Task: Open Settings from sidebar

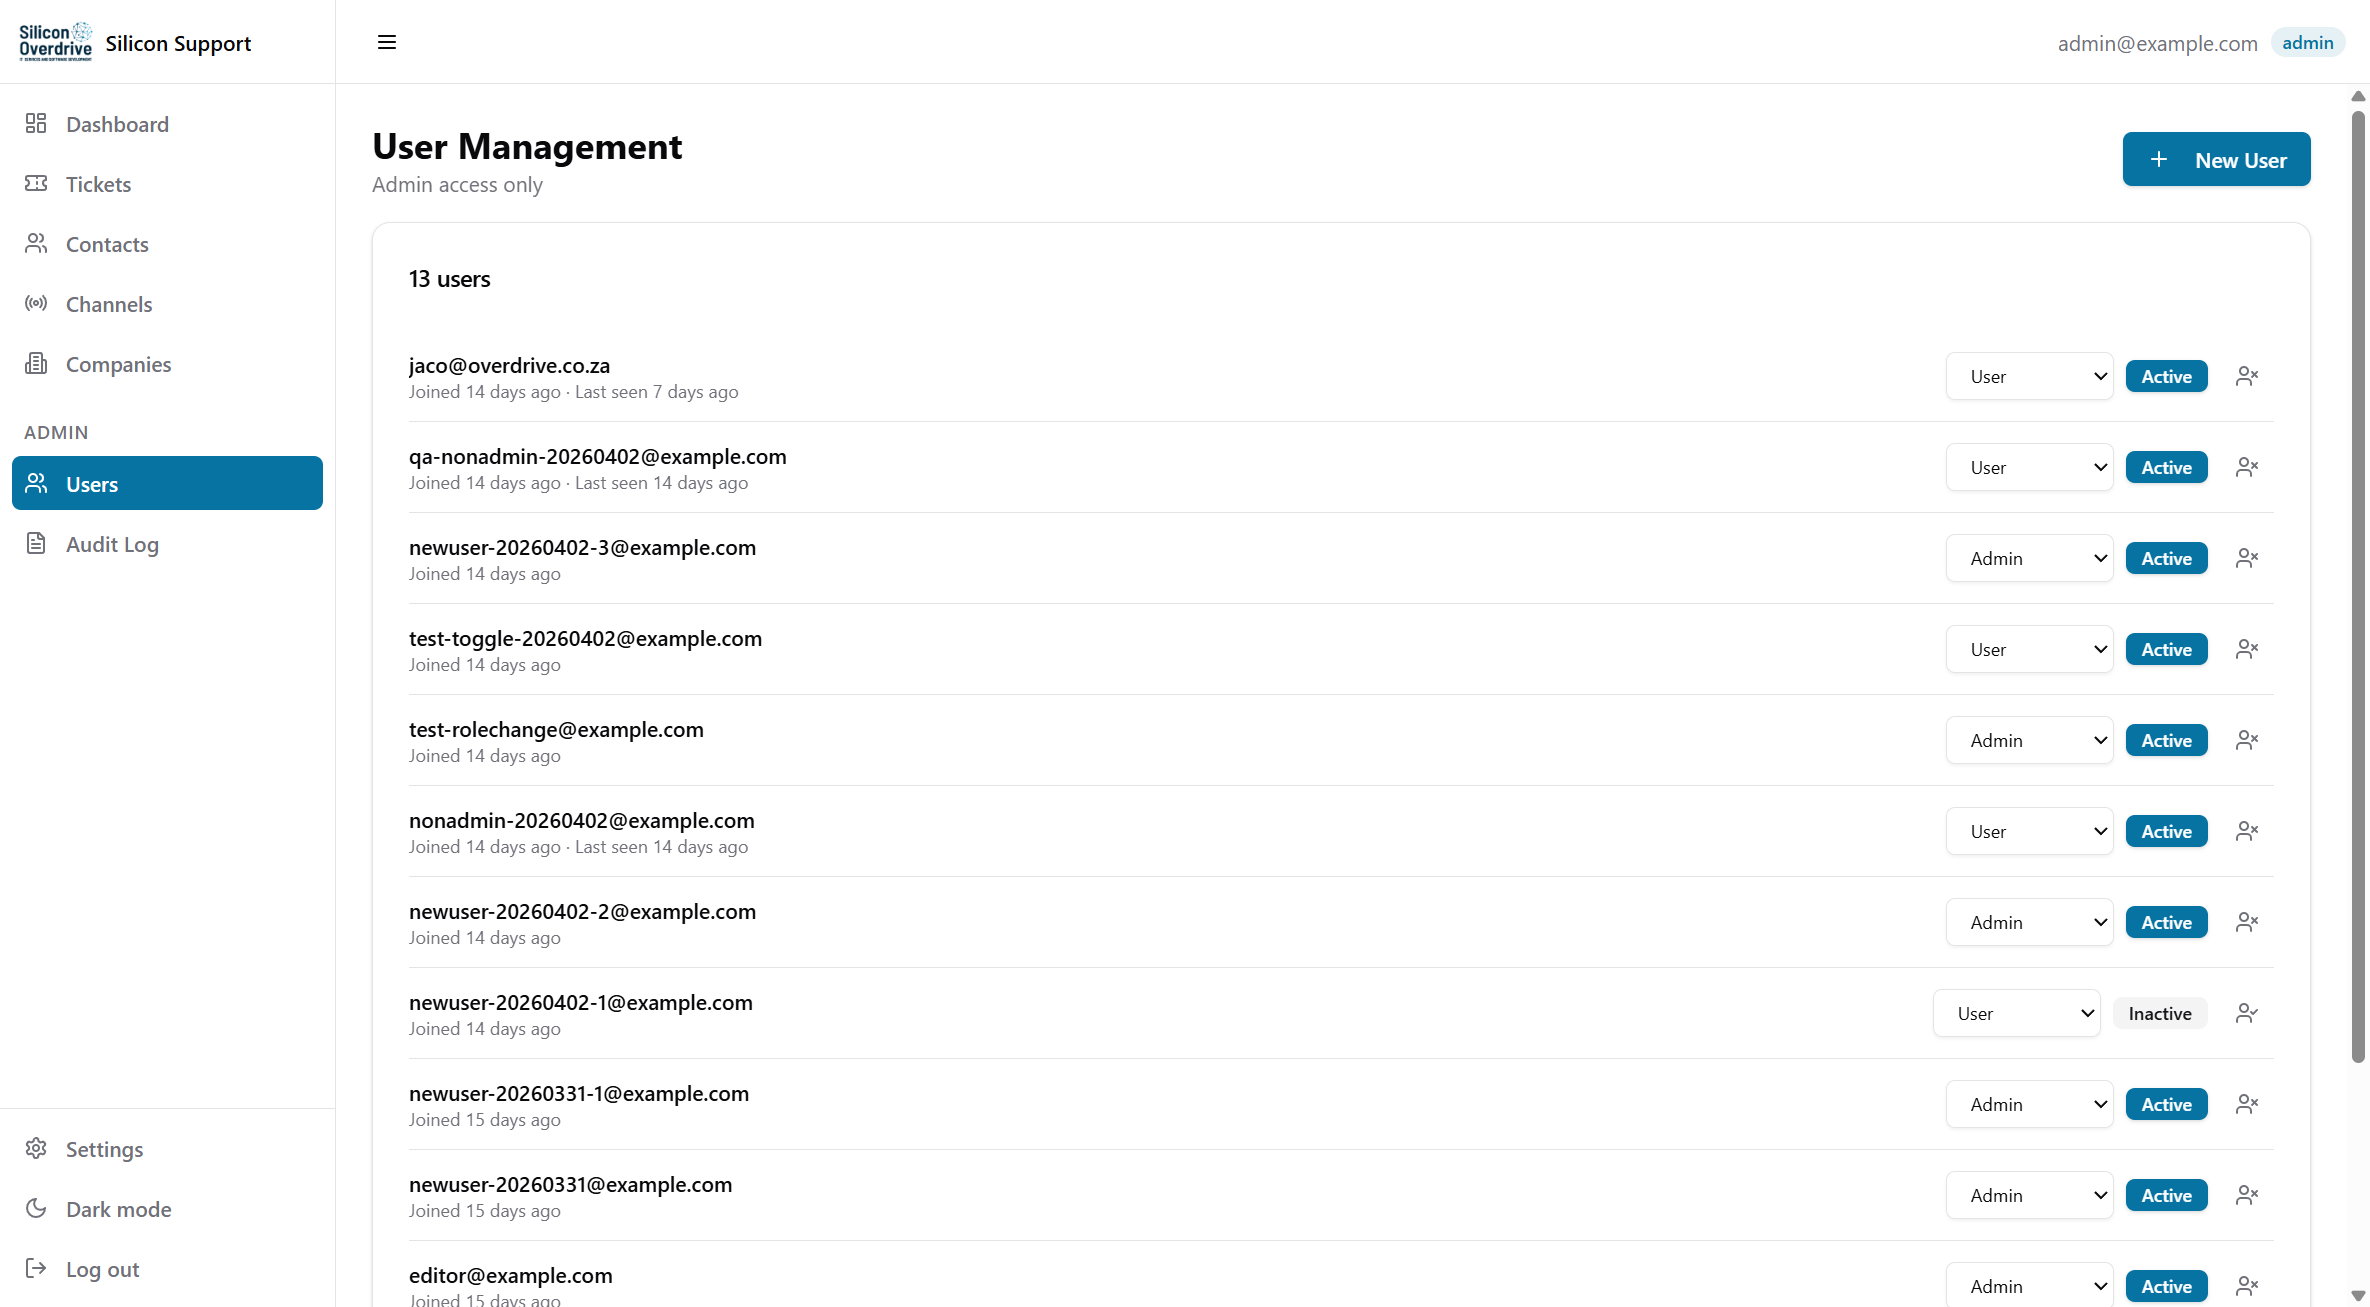Action: point(167,1149)
